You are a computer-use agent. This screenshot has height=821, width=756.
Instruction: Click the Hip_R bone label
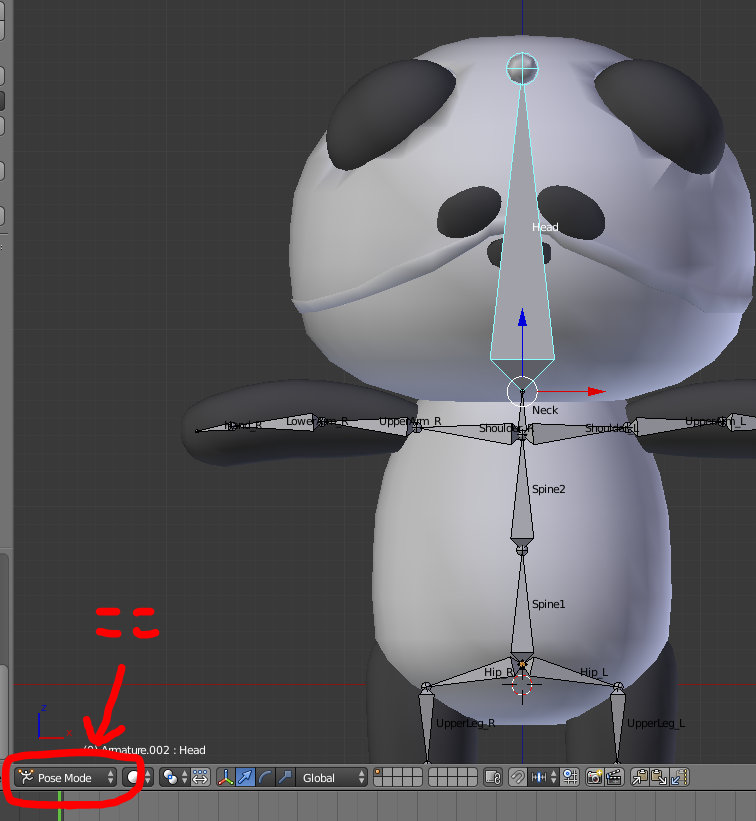(498, 672)
